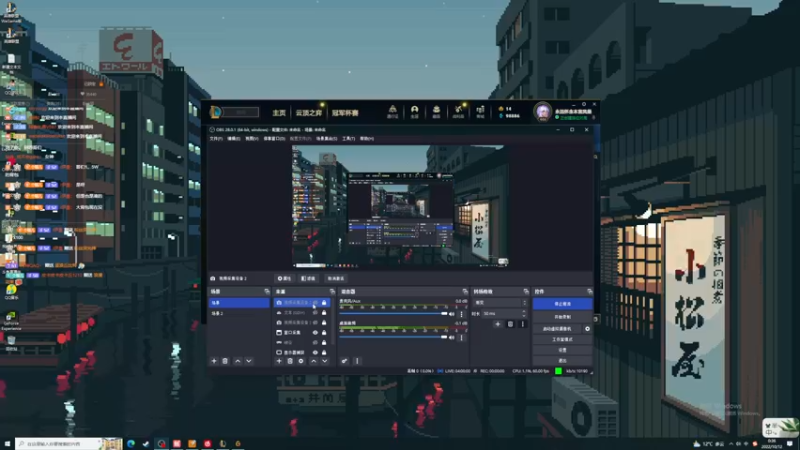Screen dimensions: 800x450
Task: Open the League client profile icon
Action: click(x=414, y=111)
